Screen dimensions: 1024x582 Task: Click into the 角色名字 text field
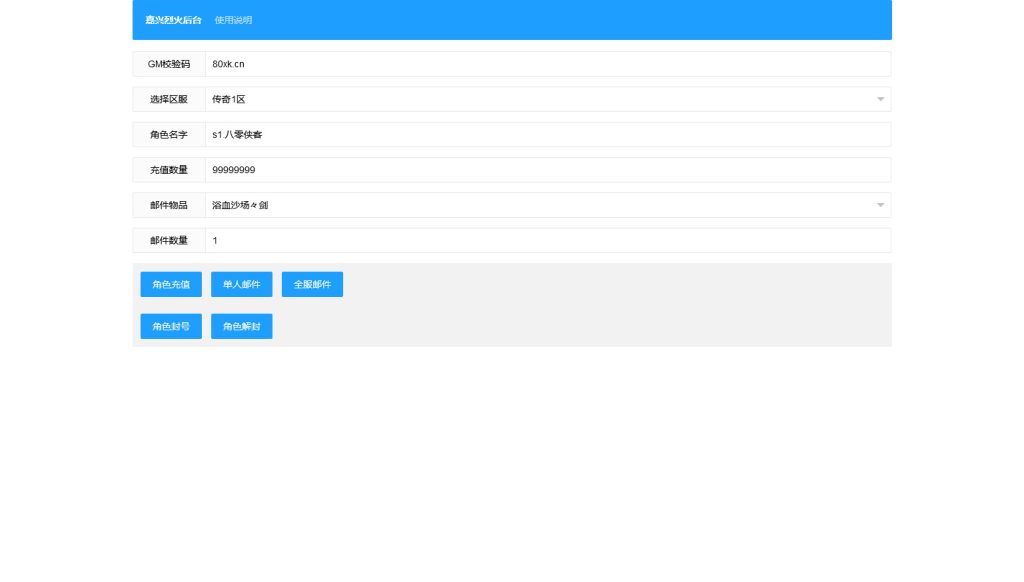coord(546,134)
